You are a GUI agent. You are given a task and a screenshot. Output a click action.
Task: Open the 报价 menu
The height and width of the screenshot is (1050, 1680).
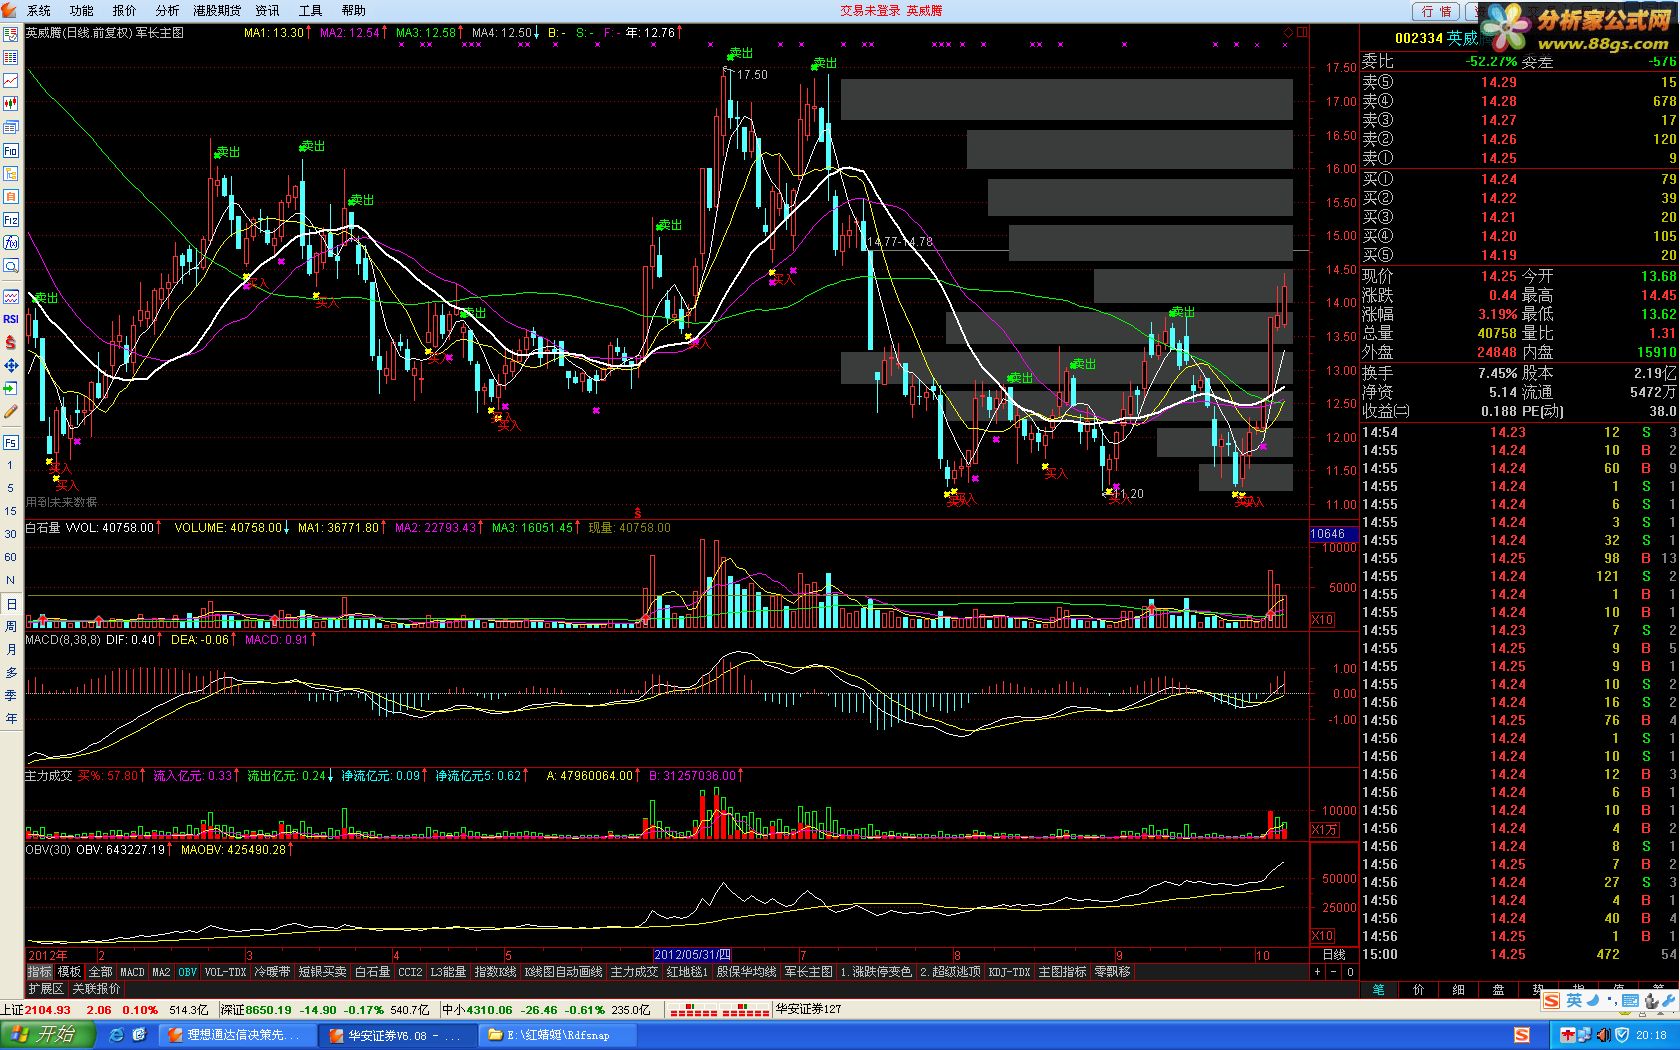pyautogui.click(x=125, y=11)
